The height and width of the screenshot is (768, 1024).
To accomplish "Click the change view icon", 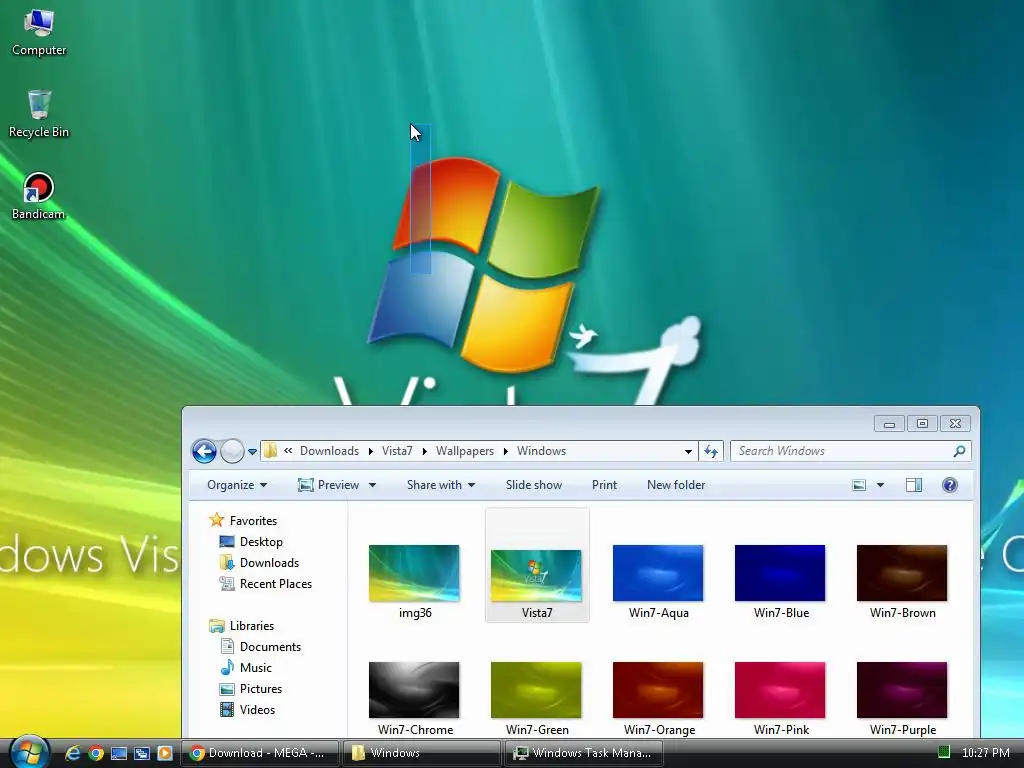I will click(x=859, y=485).
